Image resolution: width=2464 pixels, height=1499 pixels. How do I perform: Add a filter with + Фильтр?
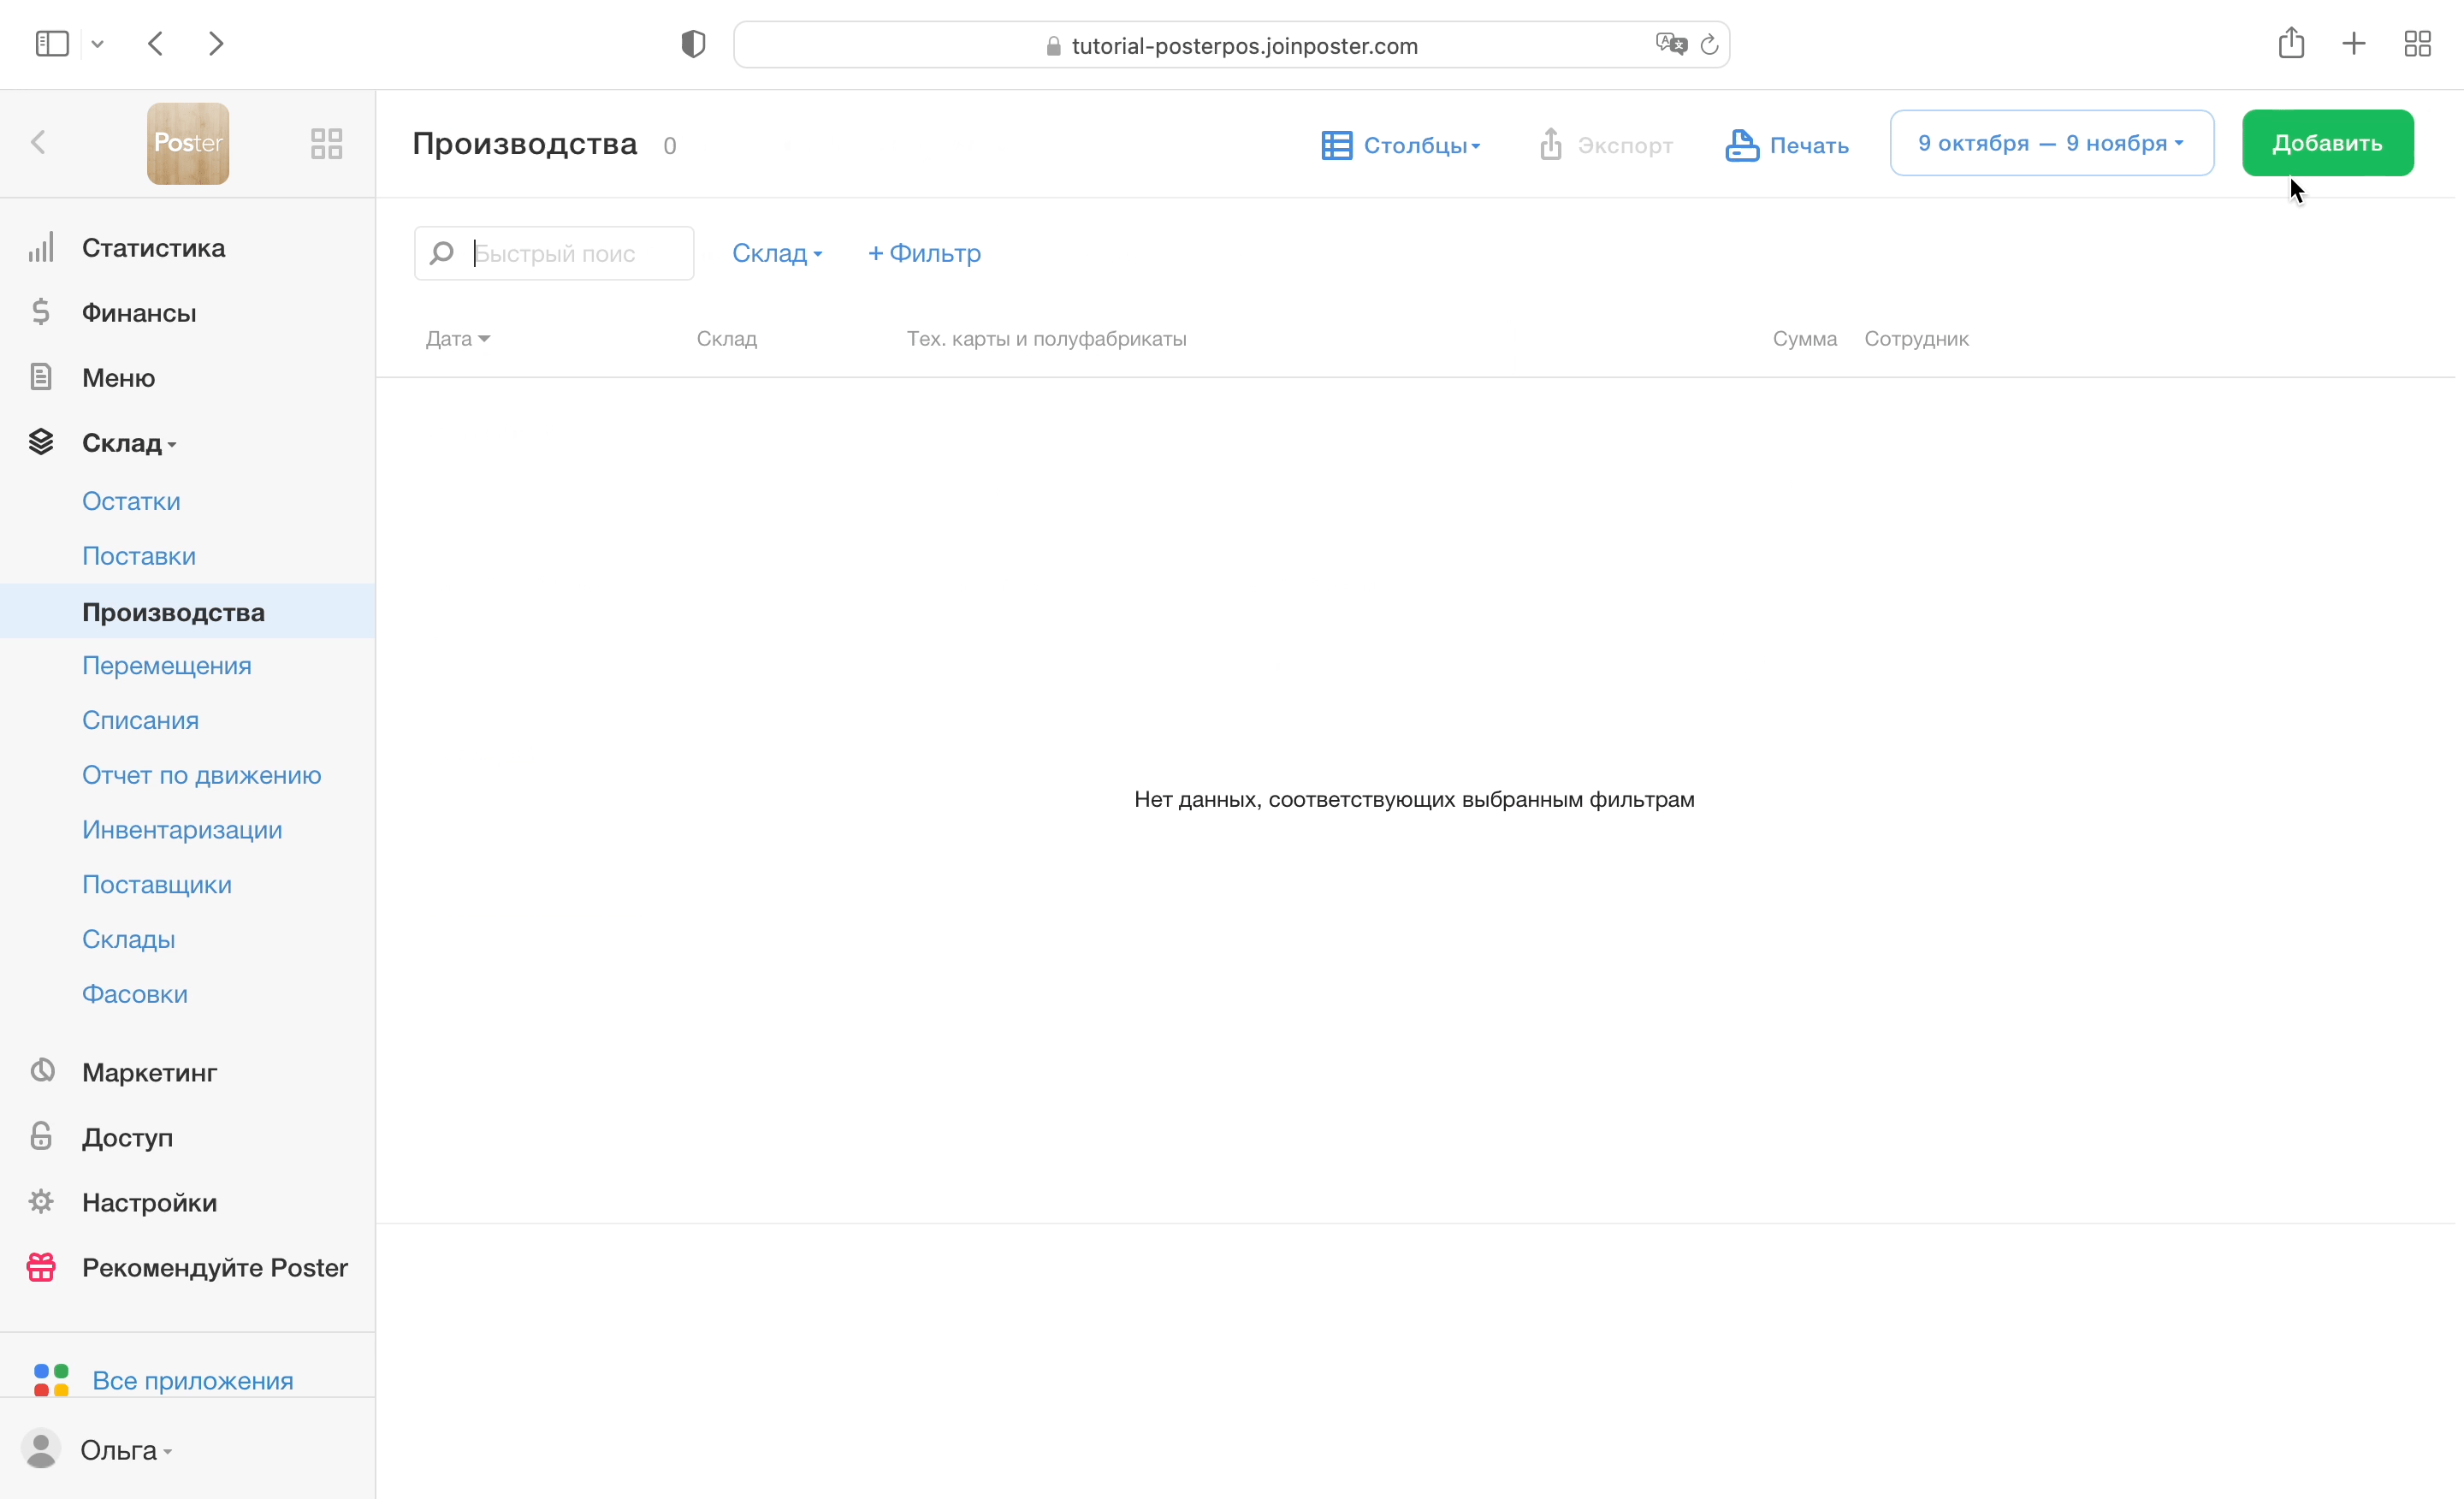[924, 253]
